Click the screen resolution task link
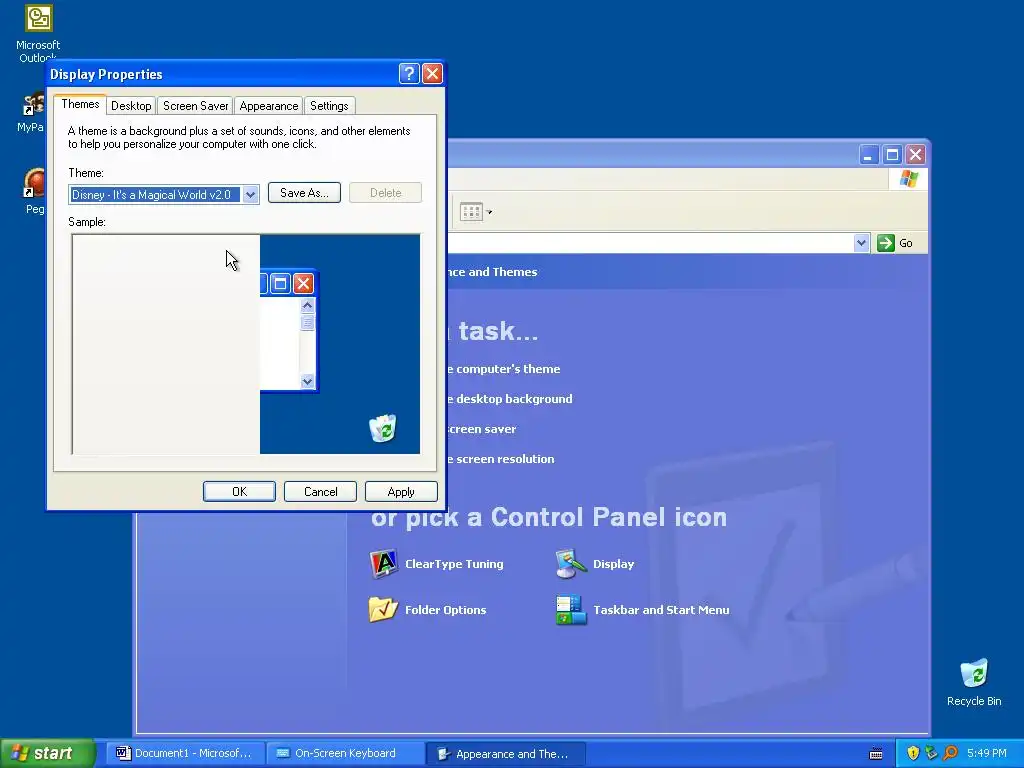 click(500, 459)
